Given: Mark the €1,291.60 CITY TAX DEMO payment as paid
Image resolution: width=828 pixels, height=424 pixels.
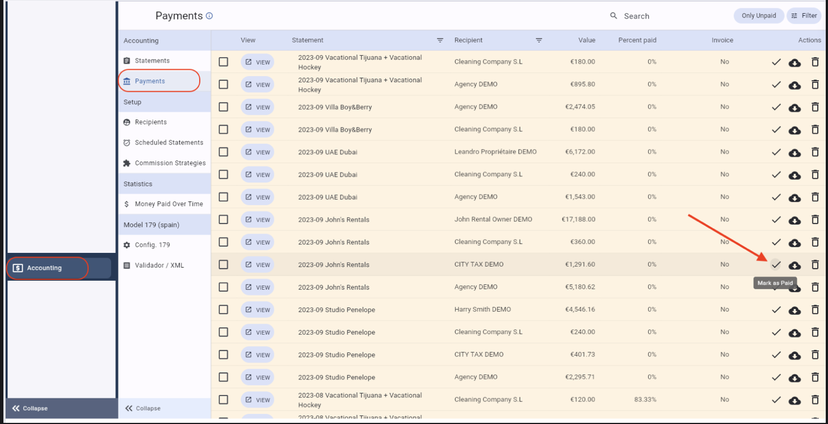Looking at the screenshot, I should pos(775,265).
